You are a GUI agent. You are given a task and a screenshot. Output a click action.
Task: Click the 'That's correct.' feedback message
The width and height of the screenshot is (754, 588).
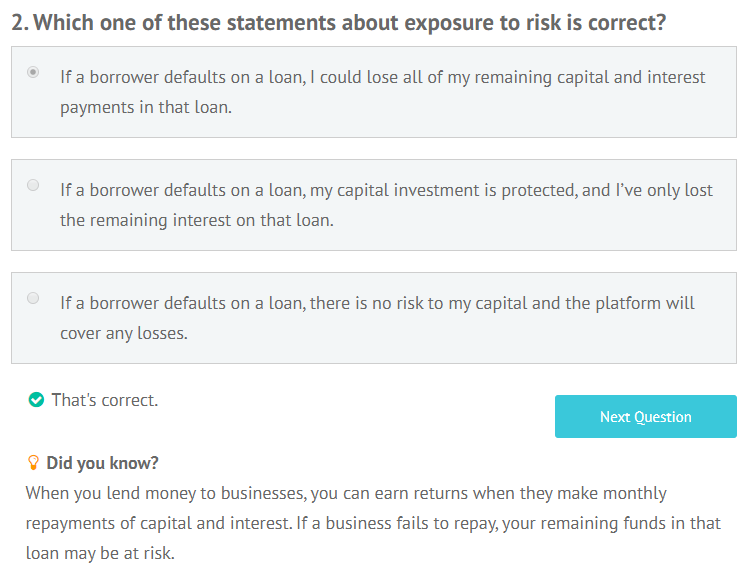click(x=105, y=400)
